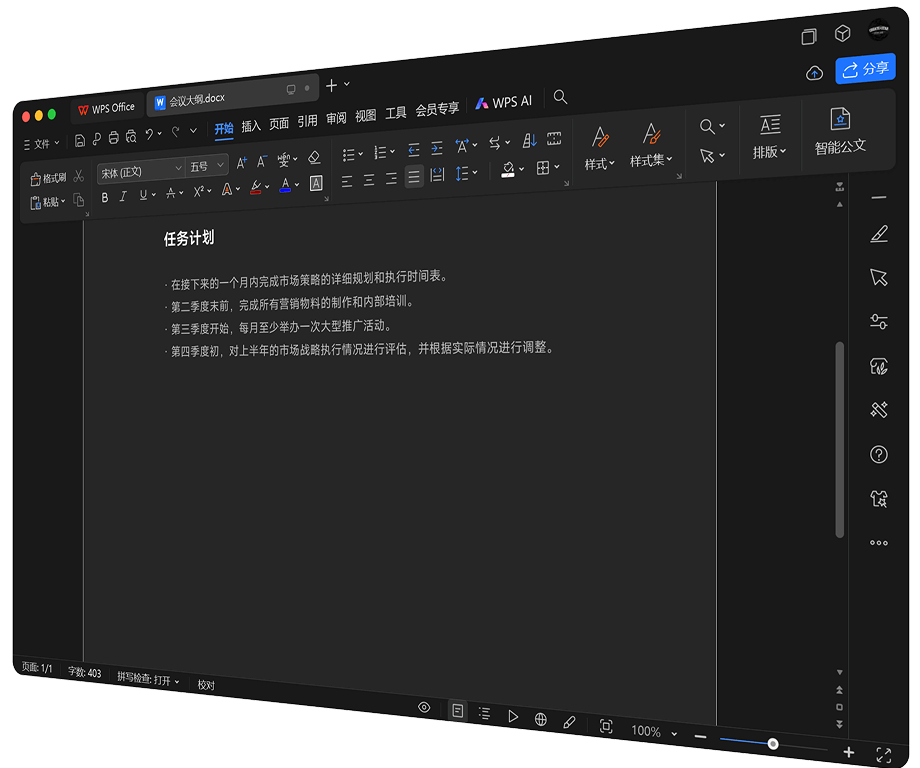
Task: Toggle eye protection mode icon in status bar
Action: (424, 707)
